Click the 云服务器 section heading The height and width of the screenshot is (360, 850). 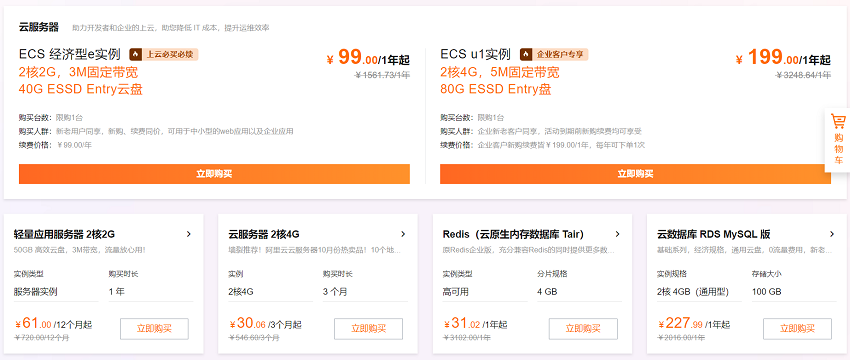(x=38, y=27)
